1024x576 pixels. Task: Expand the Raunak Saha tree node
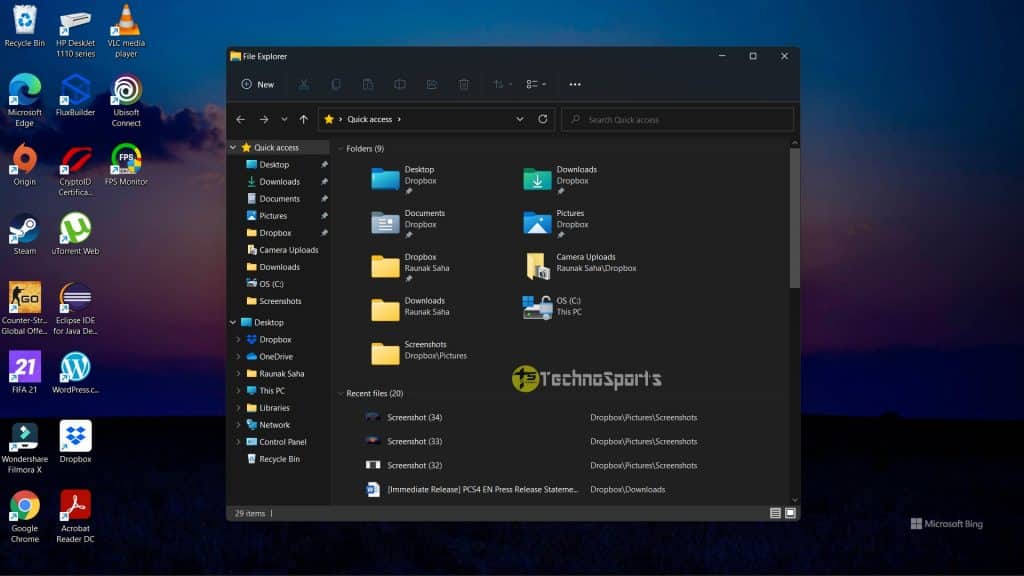(238, 374)
